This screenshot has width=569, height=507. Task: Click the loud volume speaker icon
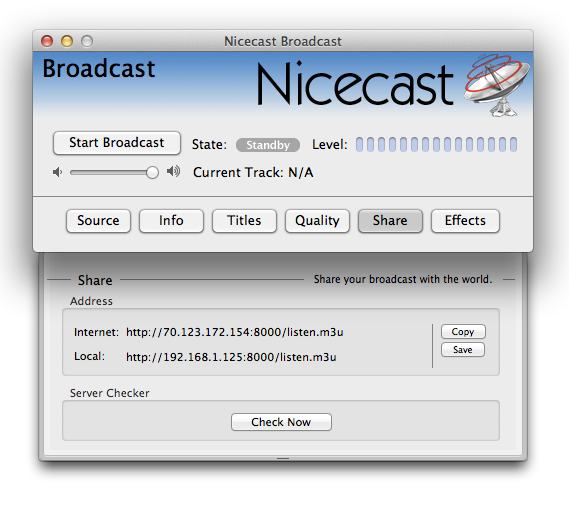(173, 171)
